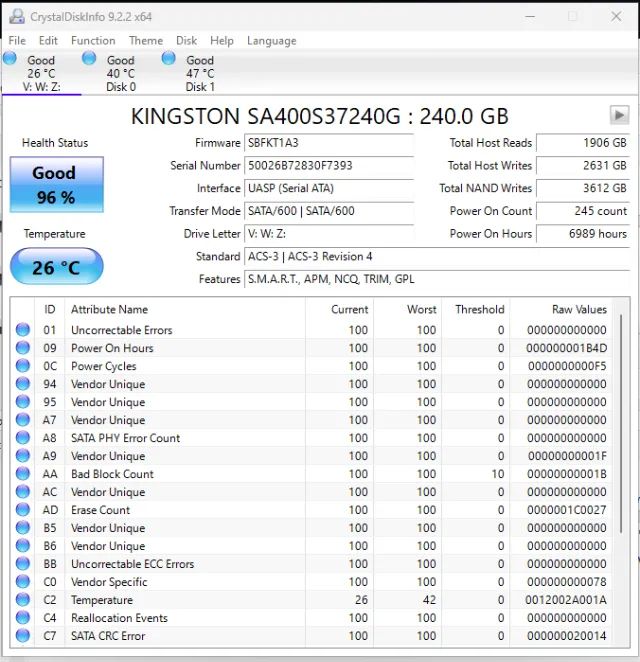
Task: Open the File menu
Action: [17, 41]
